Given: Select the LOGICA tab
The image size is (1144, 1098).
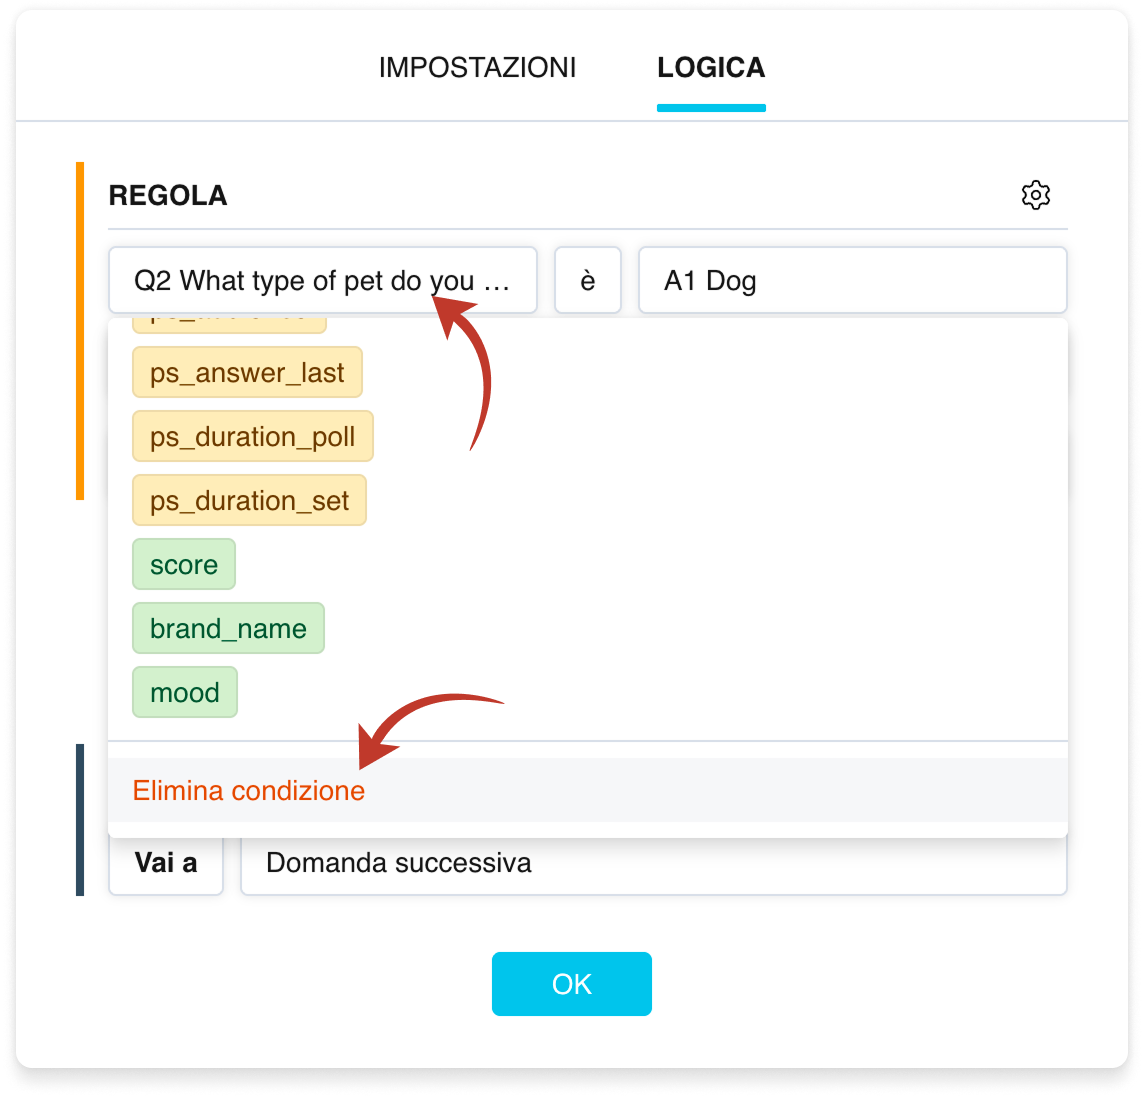Looking at the screenshot, I should (711, 68).
